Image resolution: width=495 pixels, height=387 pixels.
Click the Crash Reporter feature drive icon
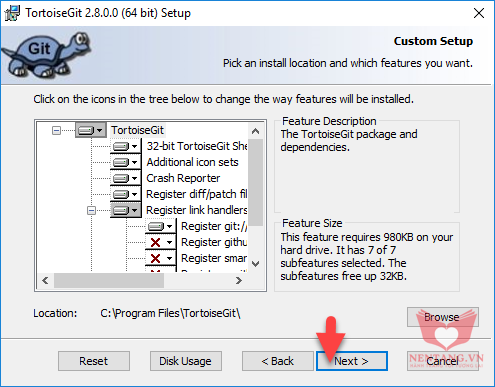[x=126, y=178]
